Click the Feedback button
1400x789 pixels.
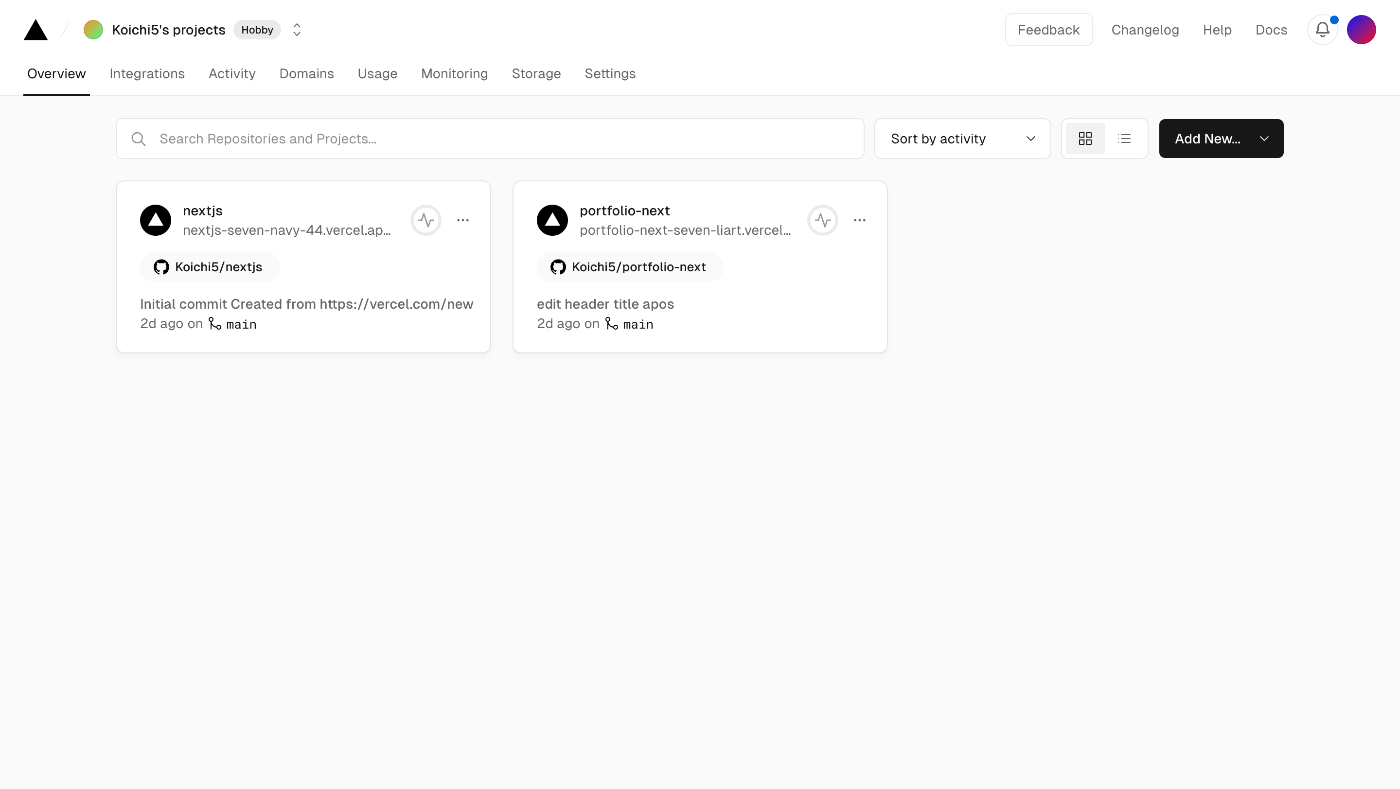click(x=1048, y=30)
